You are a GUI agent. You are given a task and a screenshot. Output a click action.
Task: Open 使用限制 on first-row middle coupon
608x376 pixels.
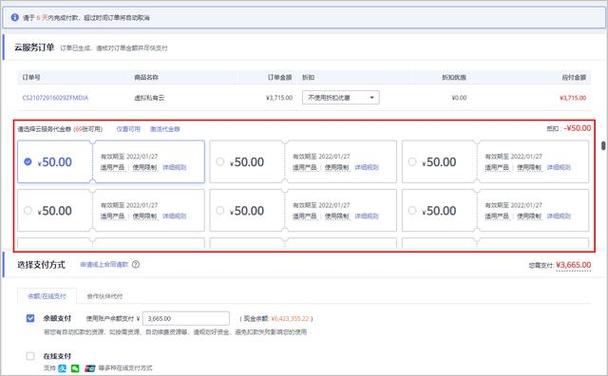point(337,167)
